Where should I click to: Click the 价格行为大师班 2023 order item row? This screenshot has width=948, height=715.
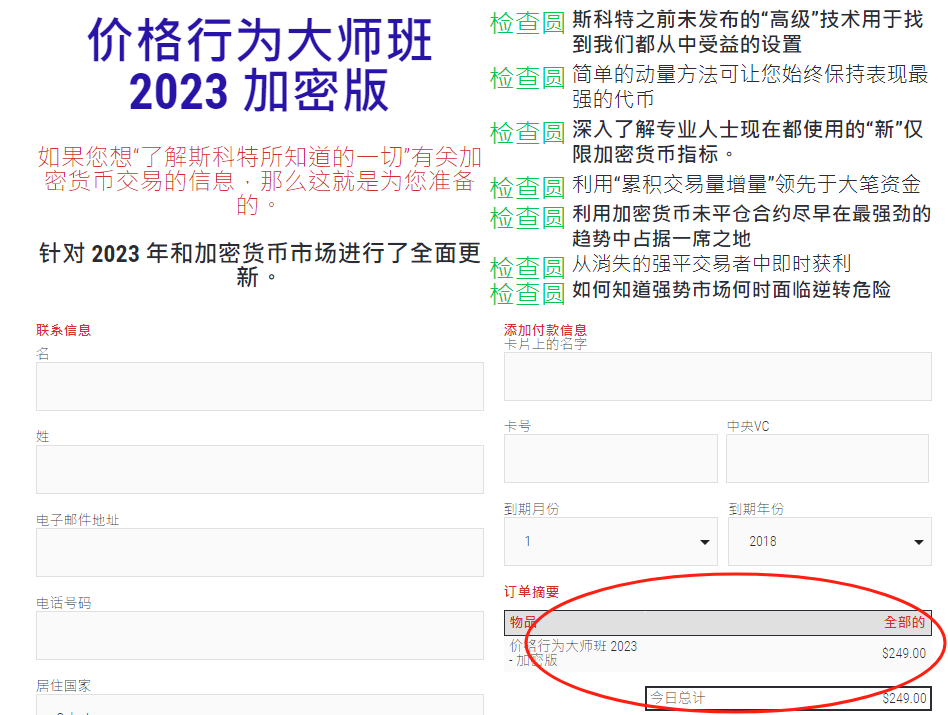[717, 653]
